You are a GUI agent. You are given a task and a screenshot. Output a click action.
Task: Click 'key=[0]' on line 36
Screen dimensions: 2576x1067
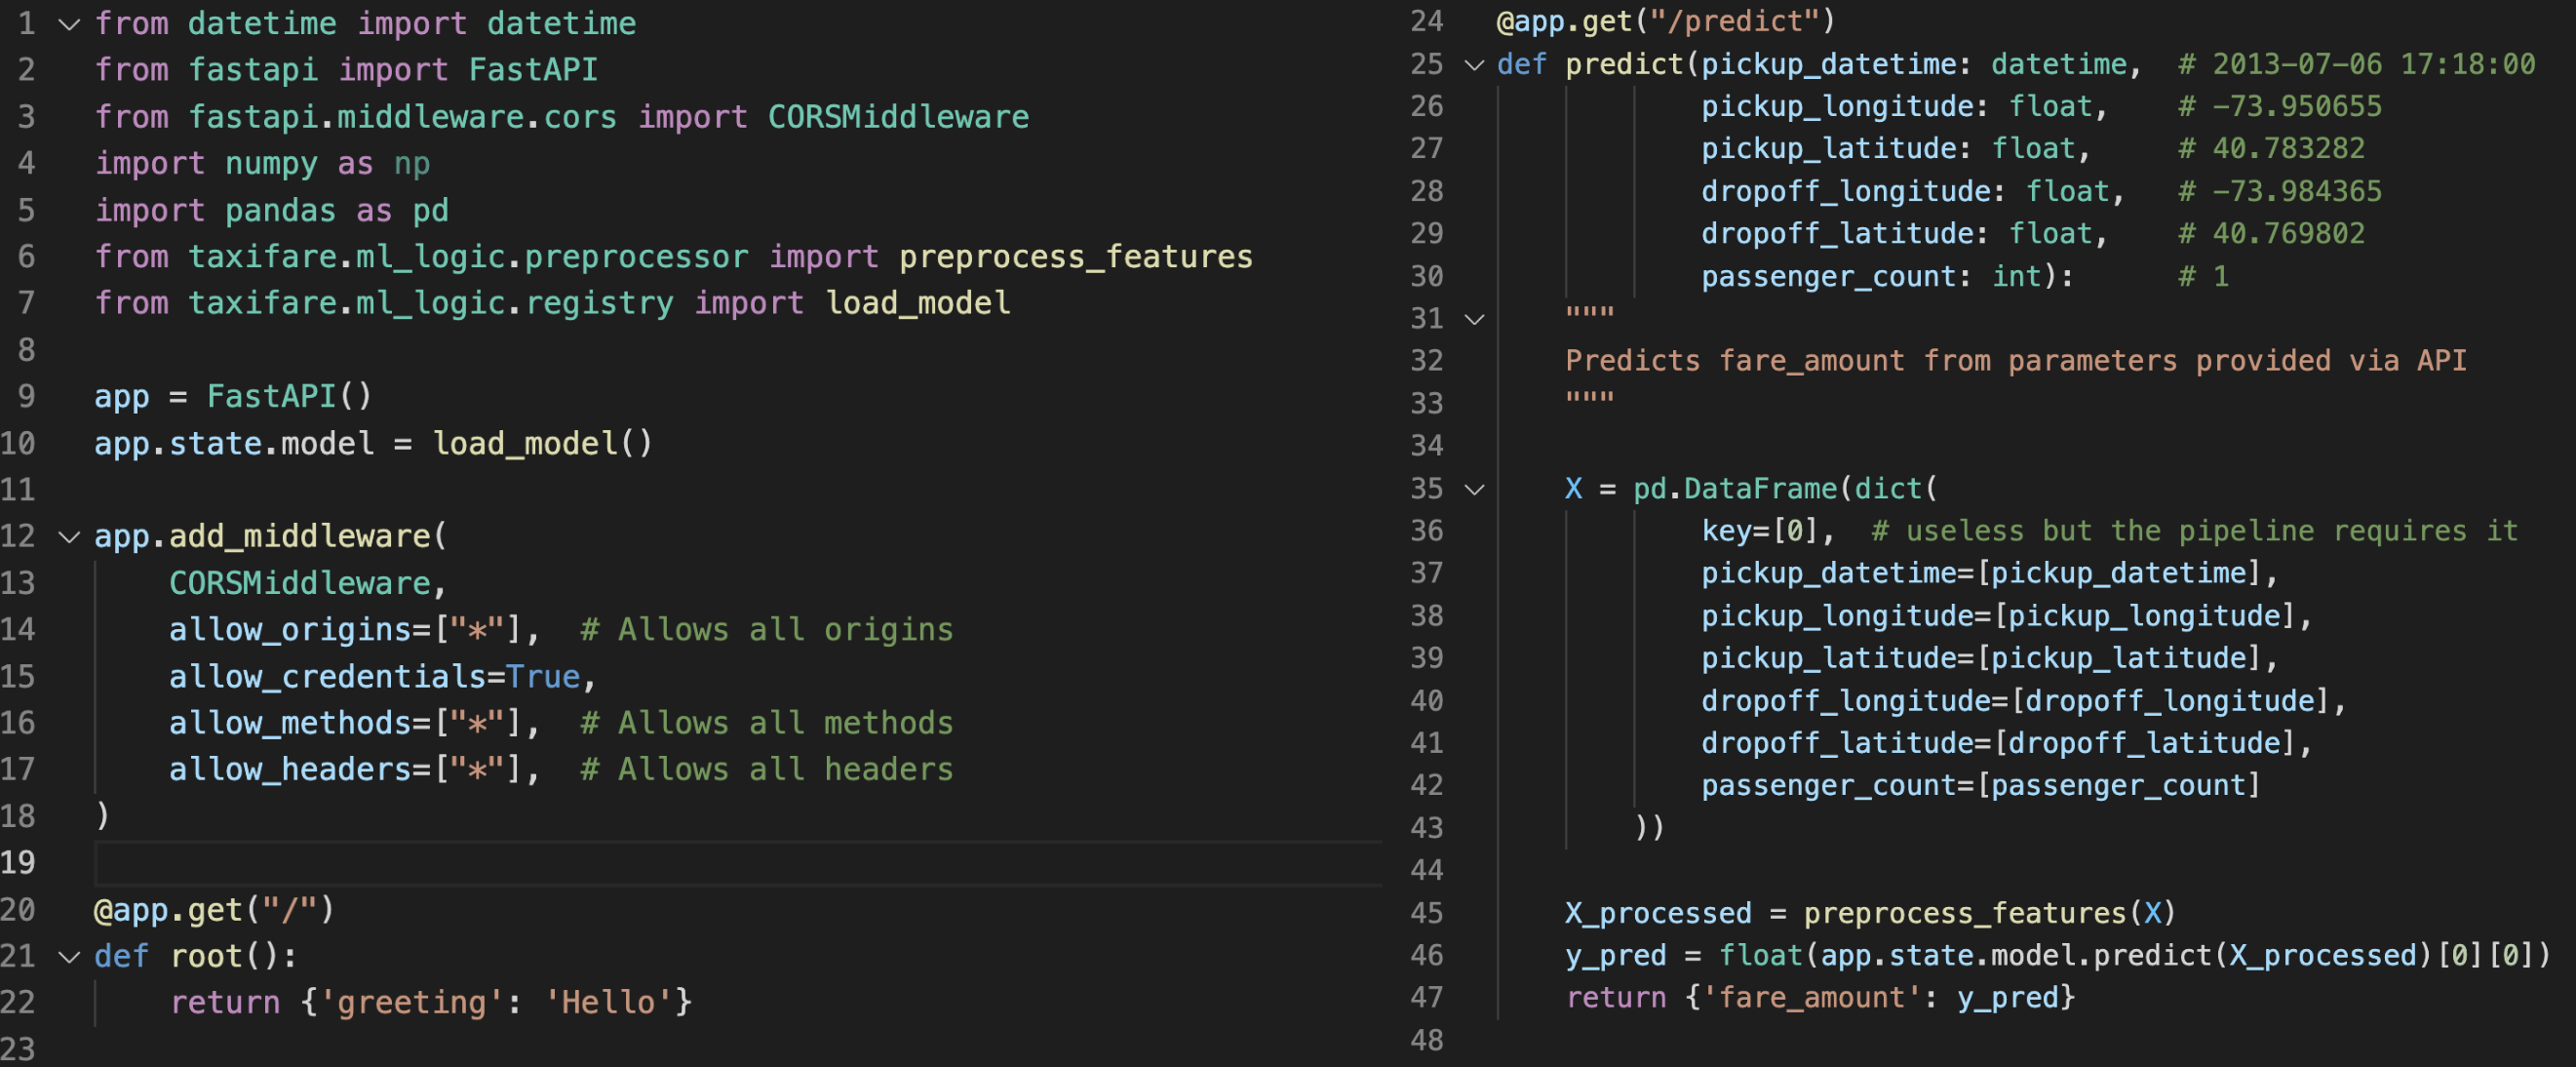tap(1760, 531)
